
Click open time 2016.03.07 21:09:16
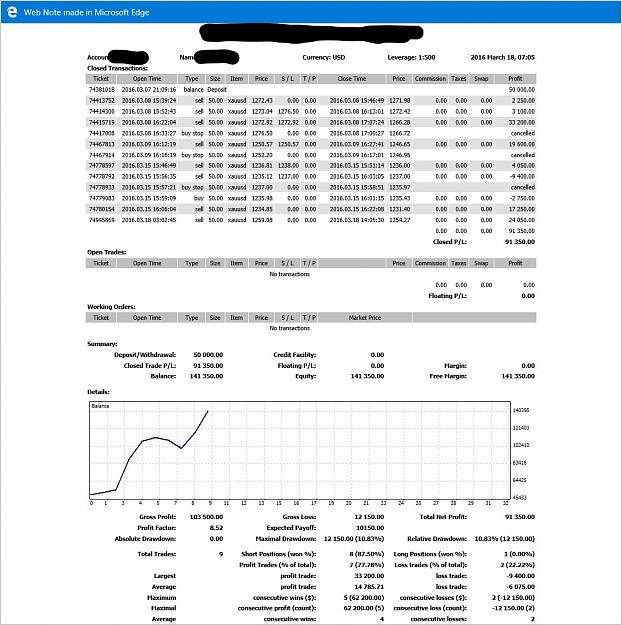tap(149, 90)
